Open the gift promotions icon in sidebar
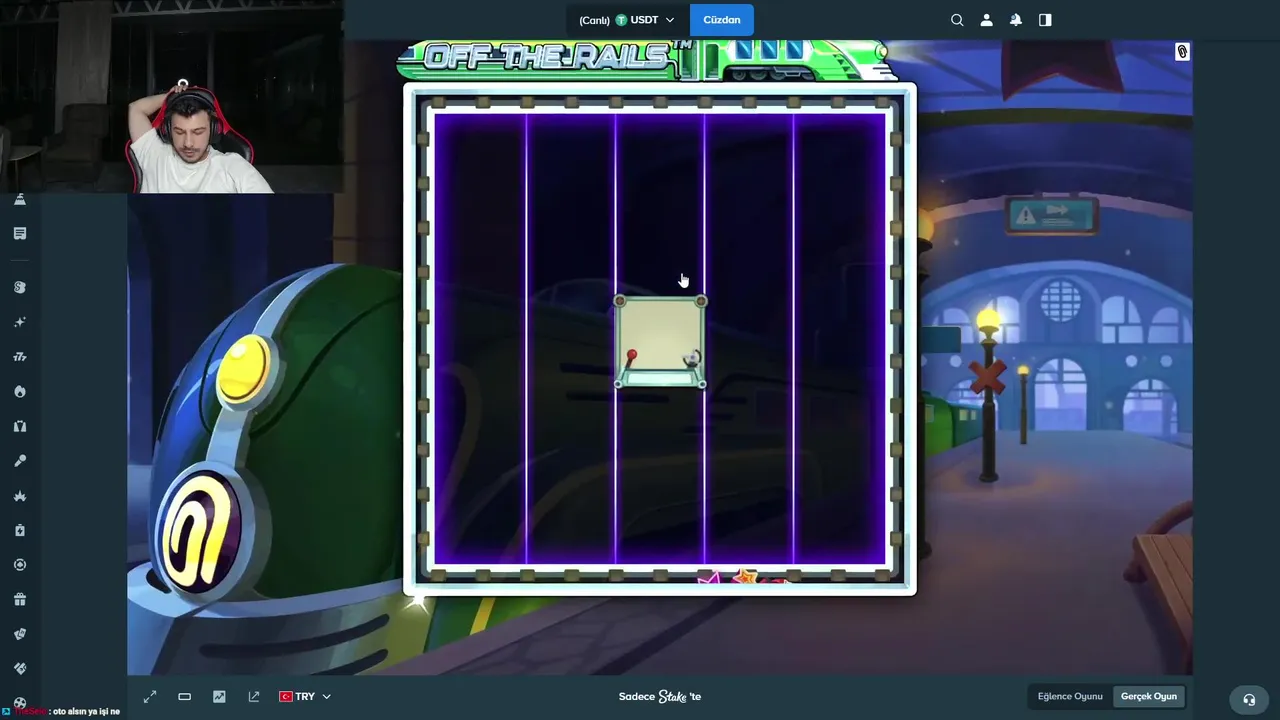The image size is (1280, 720). coord(20,599)
